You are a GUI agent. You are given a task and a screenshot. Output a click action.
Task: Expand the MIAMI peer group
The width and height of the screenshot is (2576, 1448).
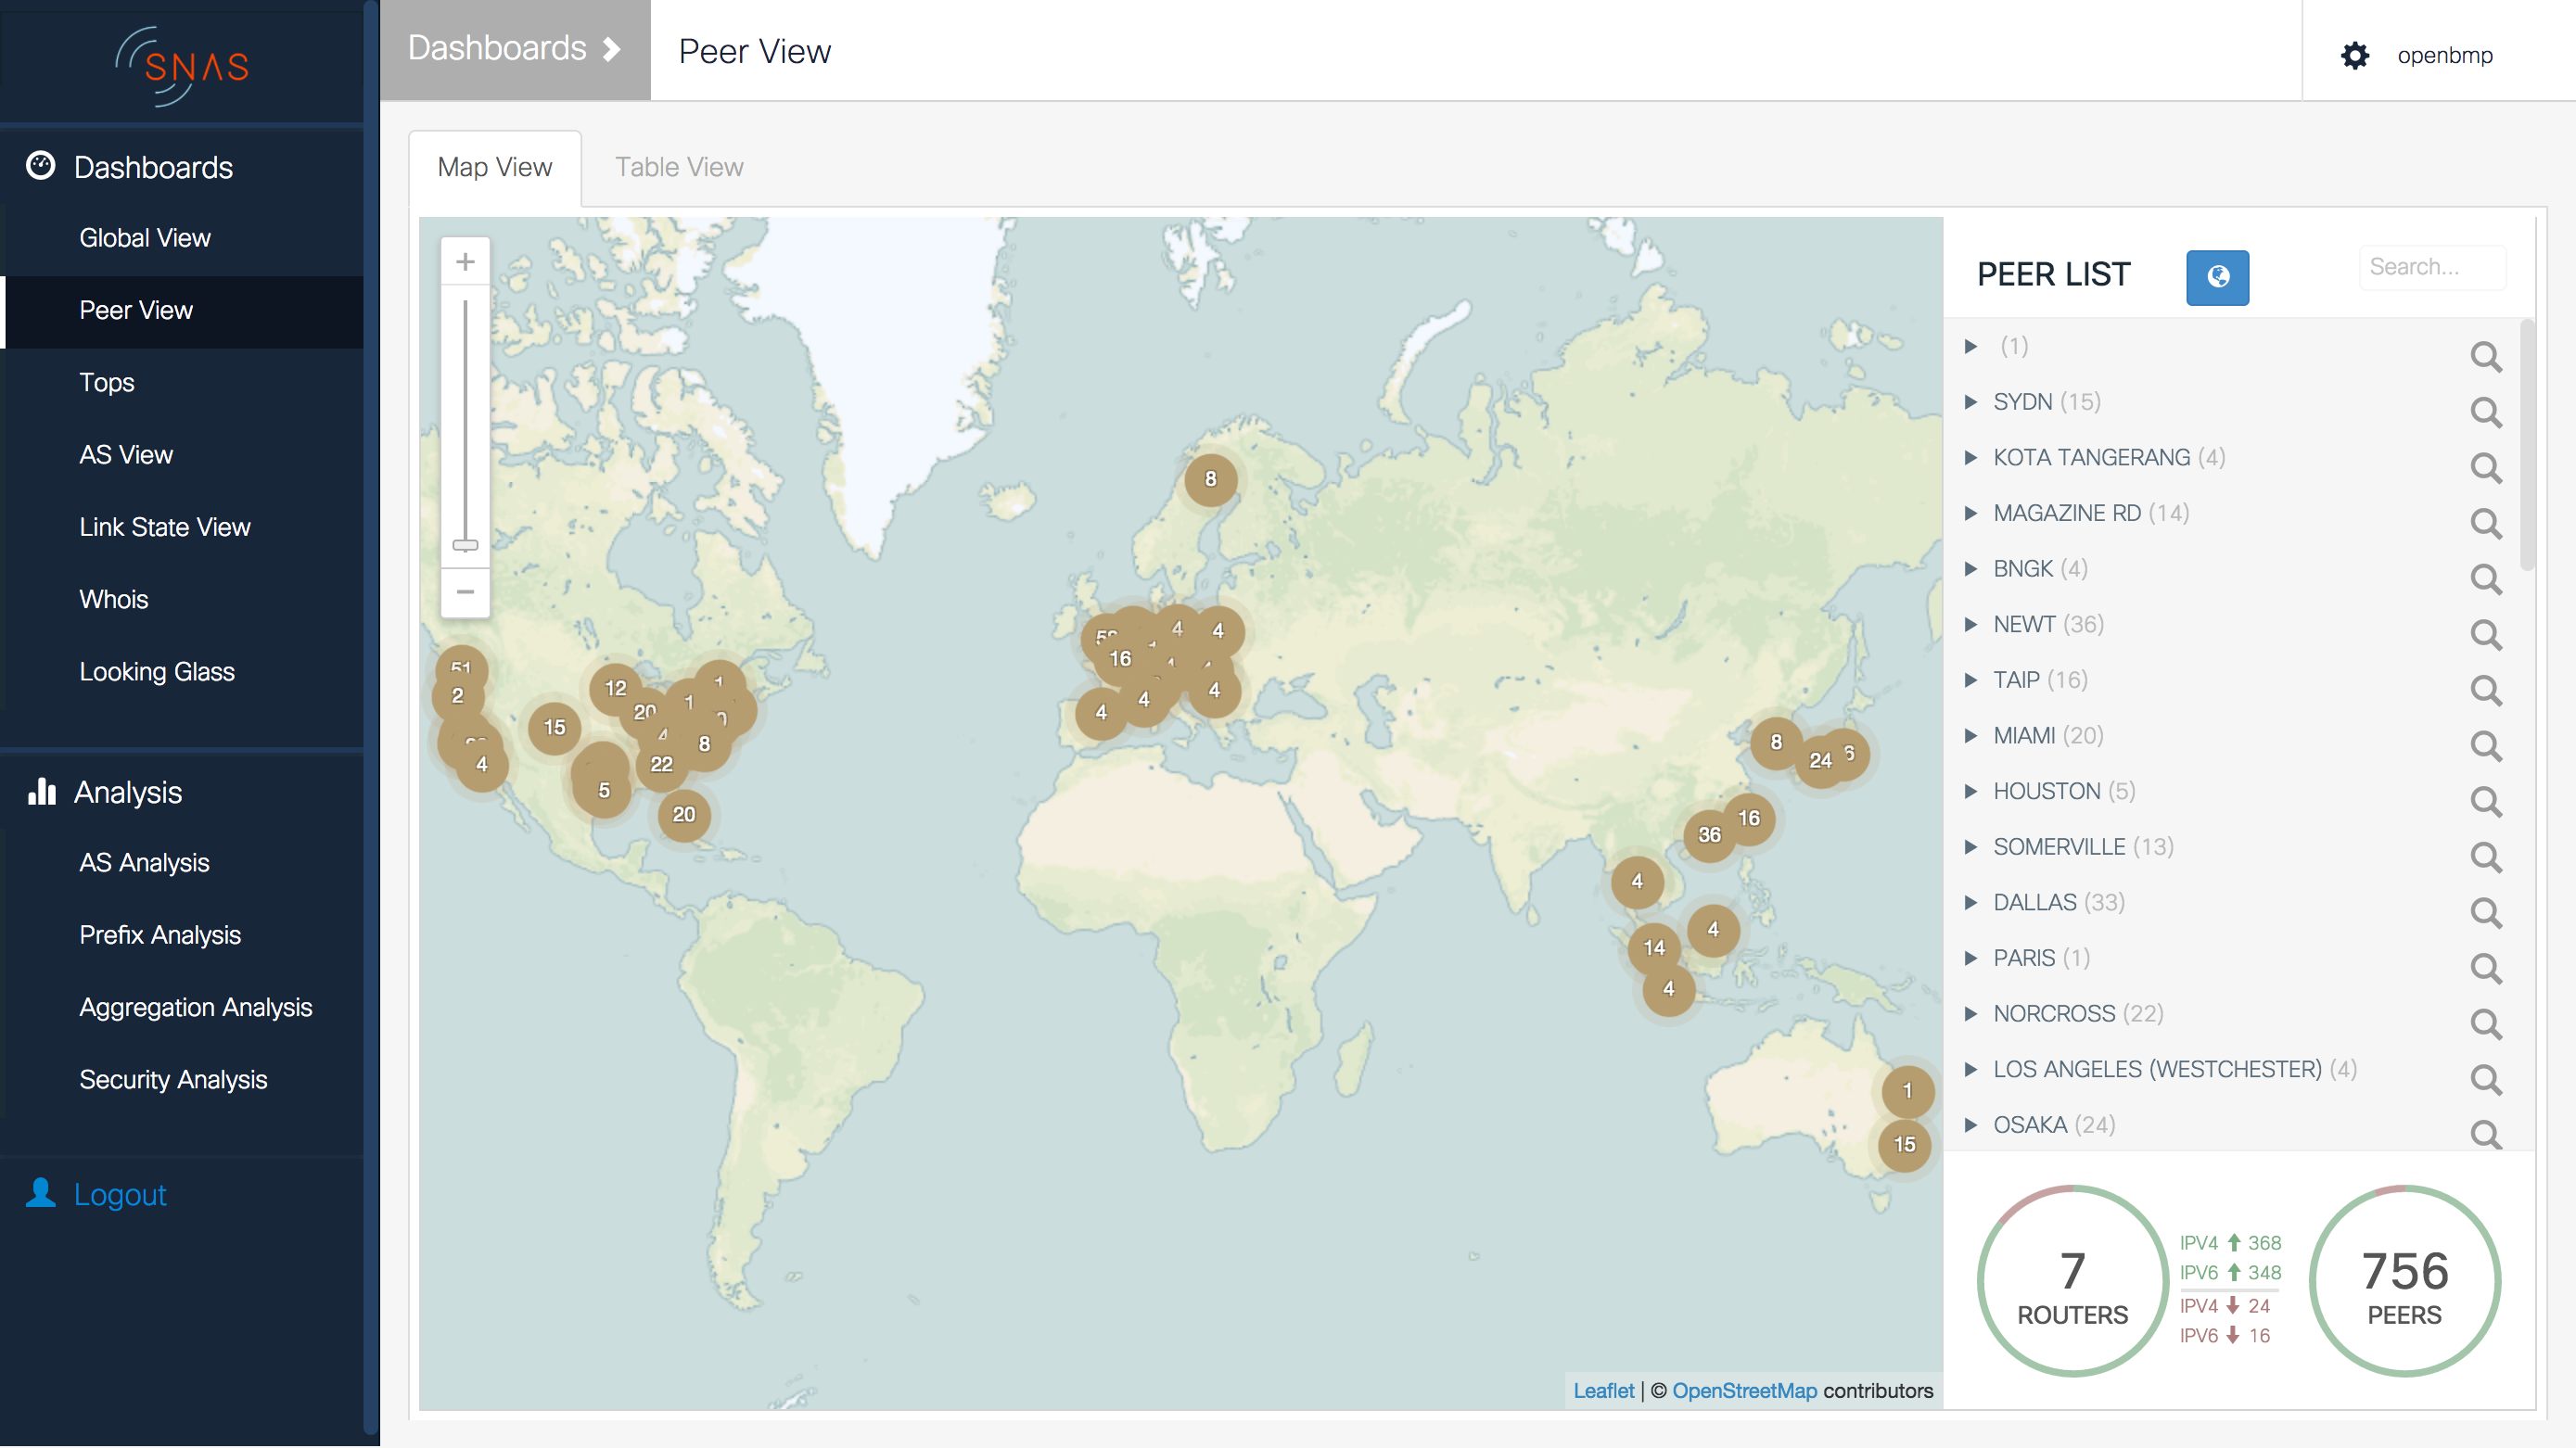1970,736
